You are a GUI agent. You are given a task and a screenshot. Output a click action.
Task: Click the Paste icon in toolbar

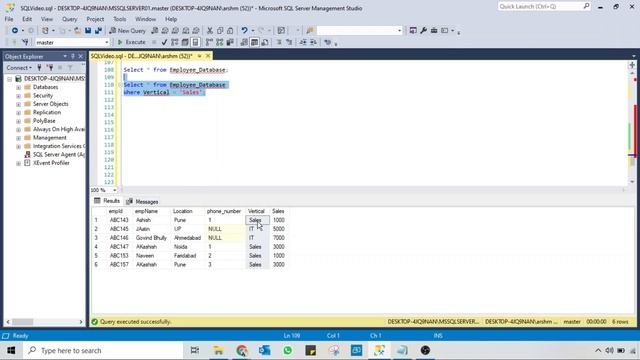[x=230, y=31]
